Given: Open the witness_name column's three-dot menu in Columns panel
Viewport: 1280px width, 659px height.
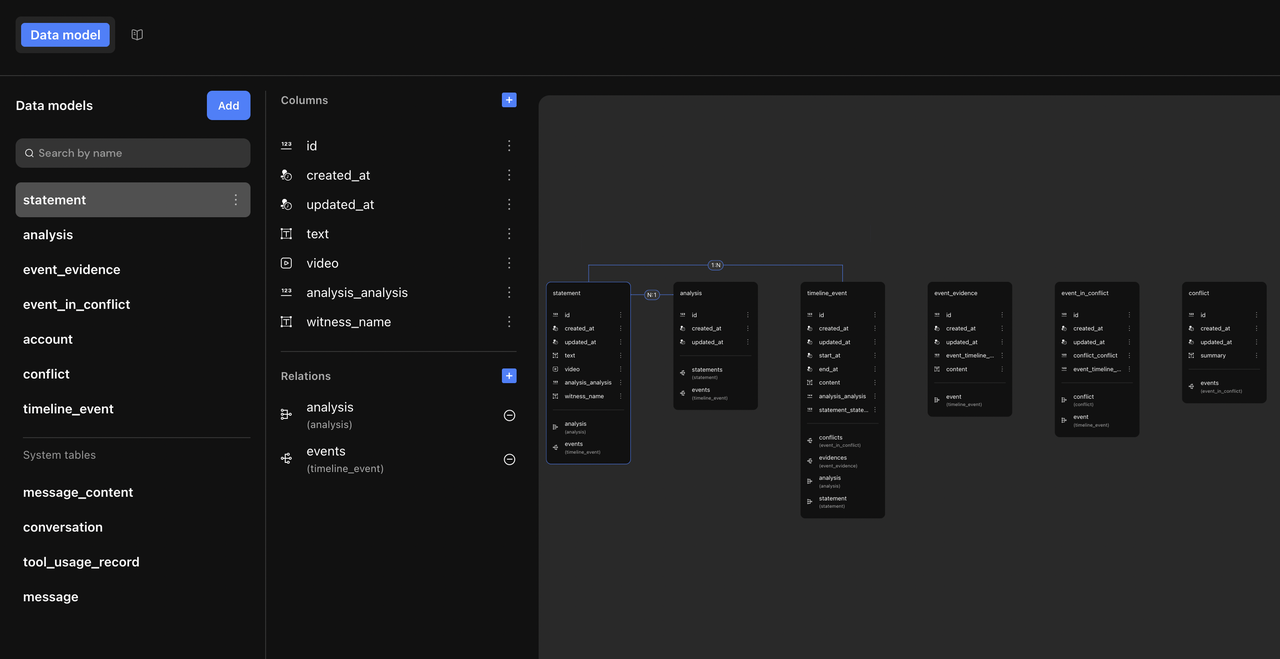Looking at the screenshot, I should point(509,322).
